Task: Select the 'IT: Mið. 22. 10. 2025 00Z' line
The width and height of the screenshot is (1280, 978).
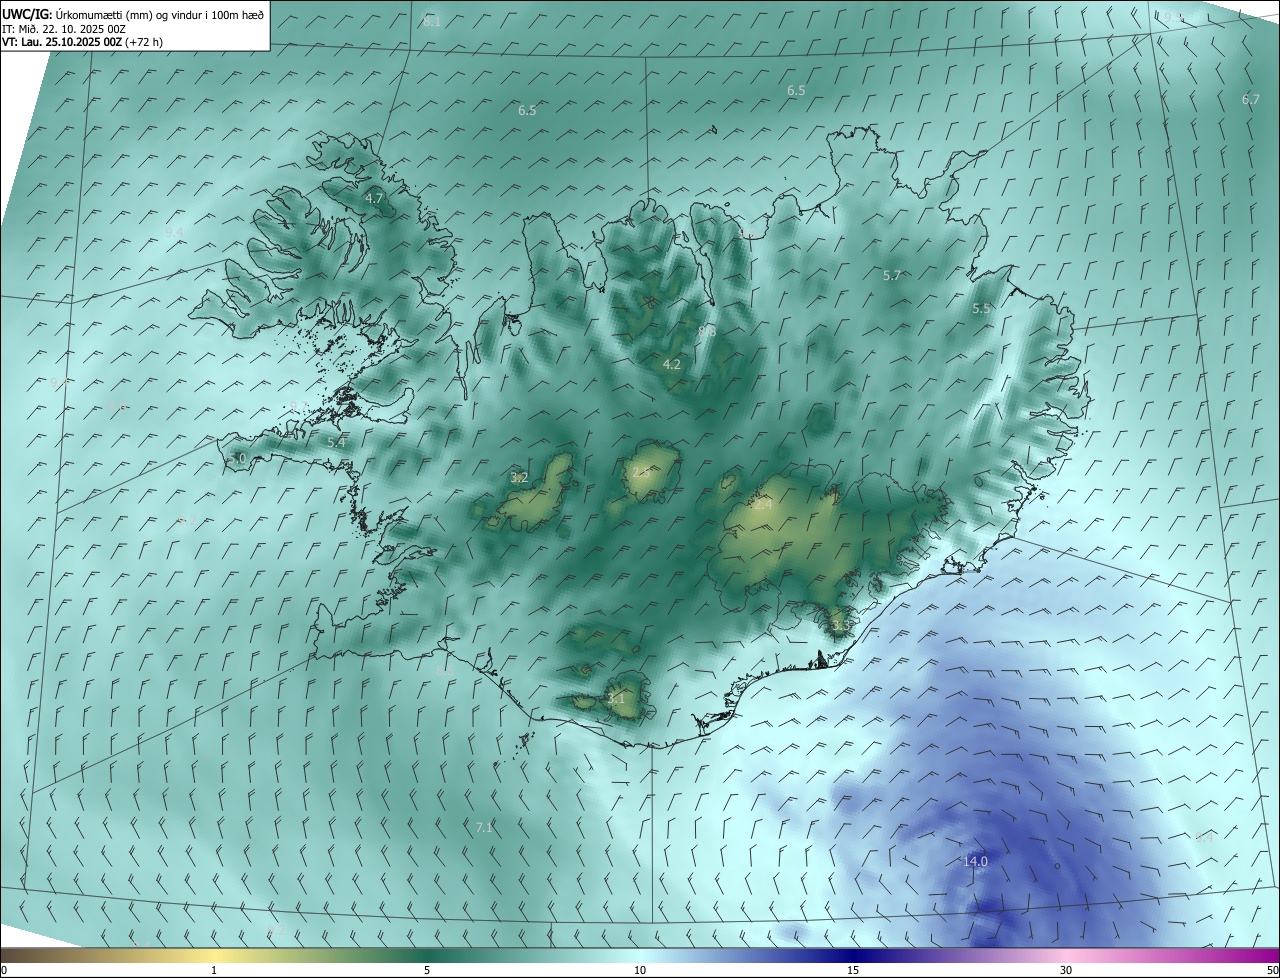Action: pyautogui.click(x=65, y=28)
